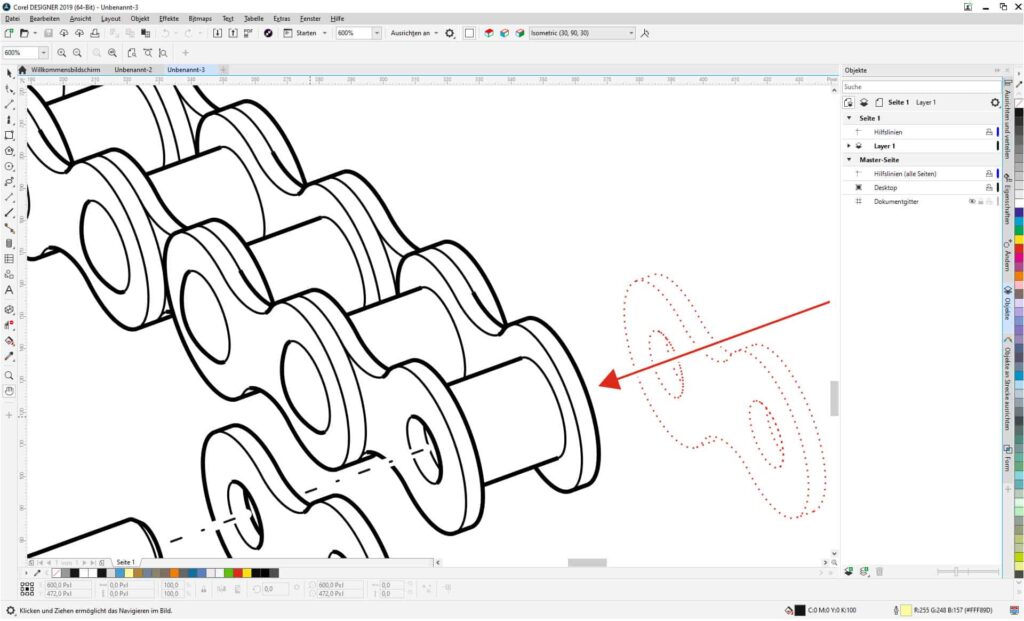
Task: Select the Eyedropper tool in toolbox
Action: [x=9, y=357]
